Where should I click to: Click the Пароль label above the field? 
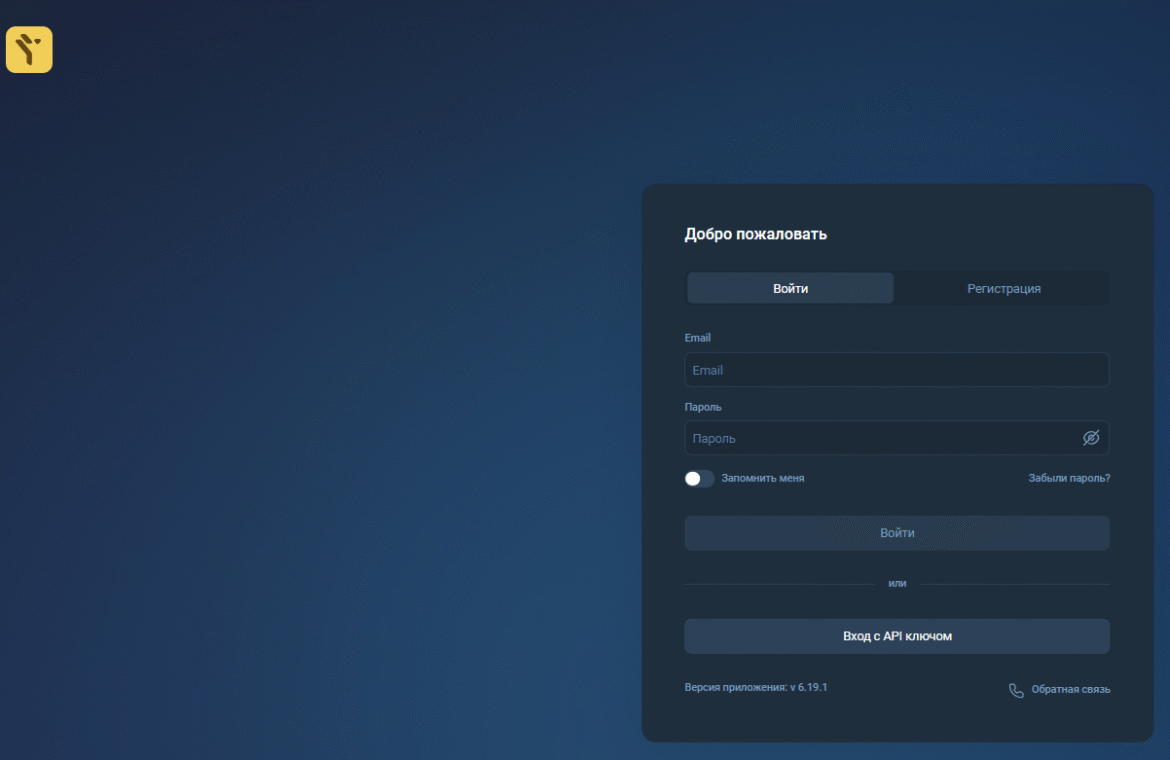point(703,407)
